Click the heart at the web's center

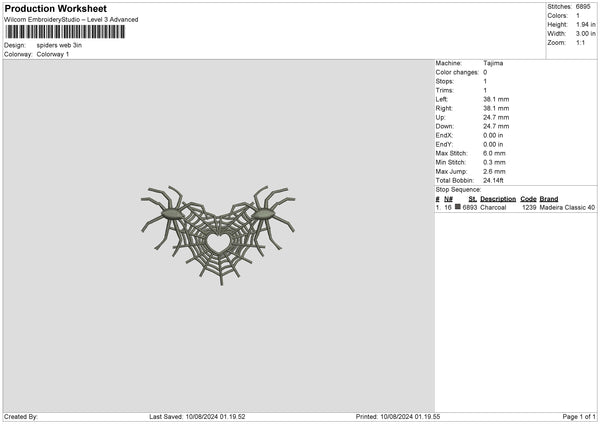(x=217, y=241)
